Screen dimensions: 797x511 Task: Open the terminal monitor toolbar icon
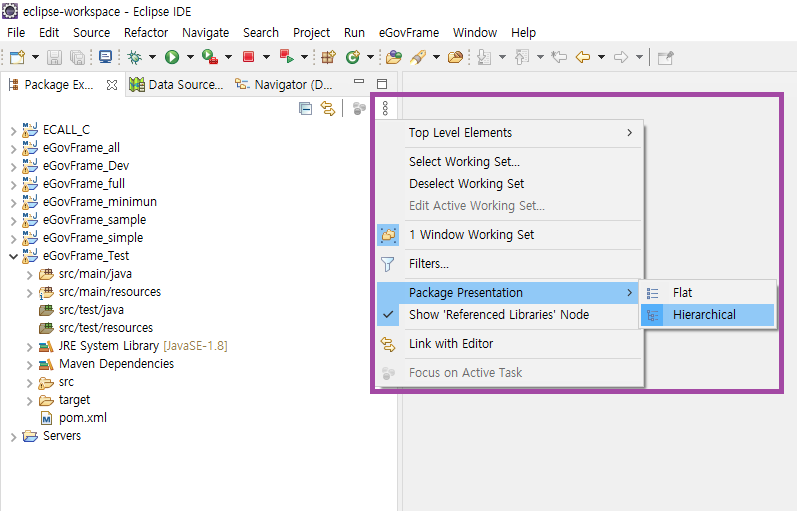105,57
